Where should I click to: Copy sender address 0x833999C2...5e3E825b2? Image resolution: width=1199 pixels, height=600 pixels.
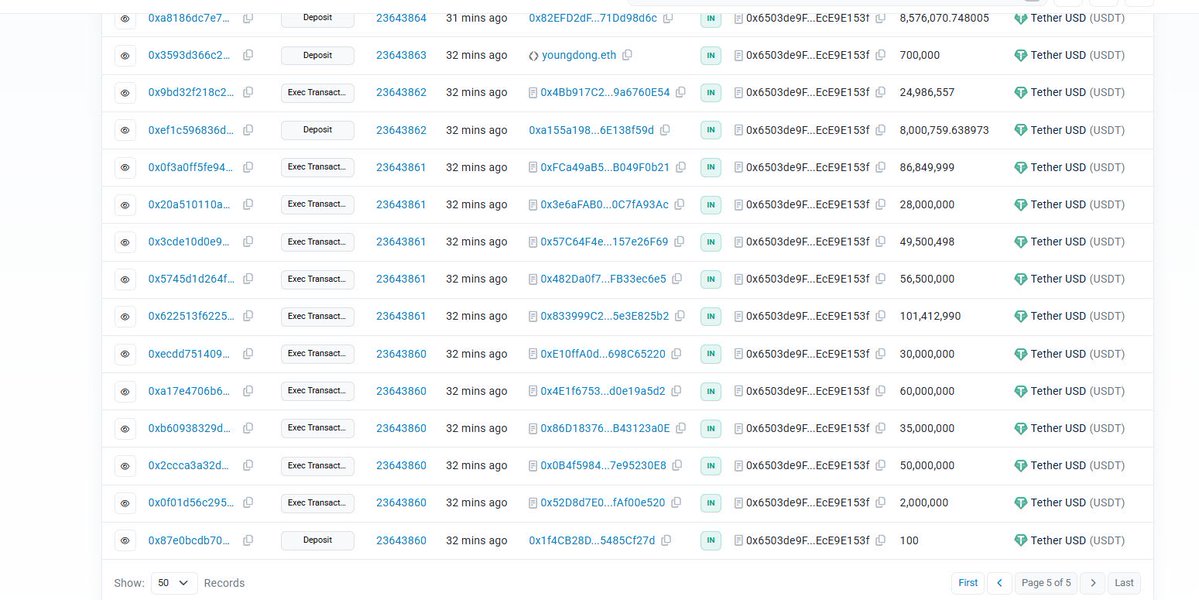pos(680,316)
